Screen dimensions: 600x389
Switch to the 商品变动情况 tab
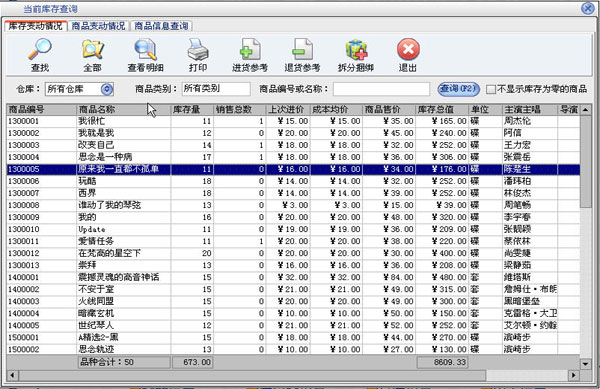[x=98, y=26]
